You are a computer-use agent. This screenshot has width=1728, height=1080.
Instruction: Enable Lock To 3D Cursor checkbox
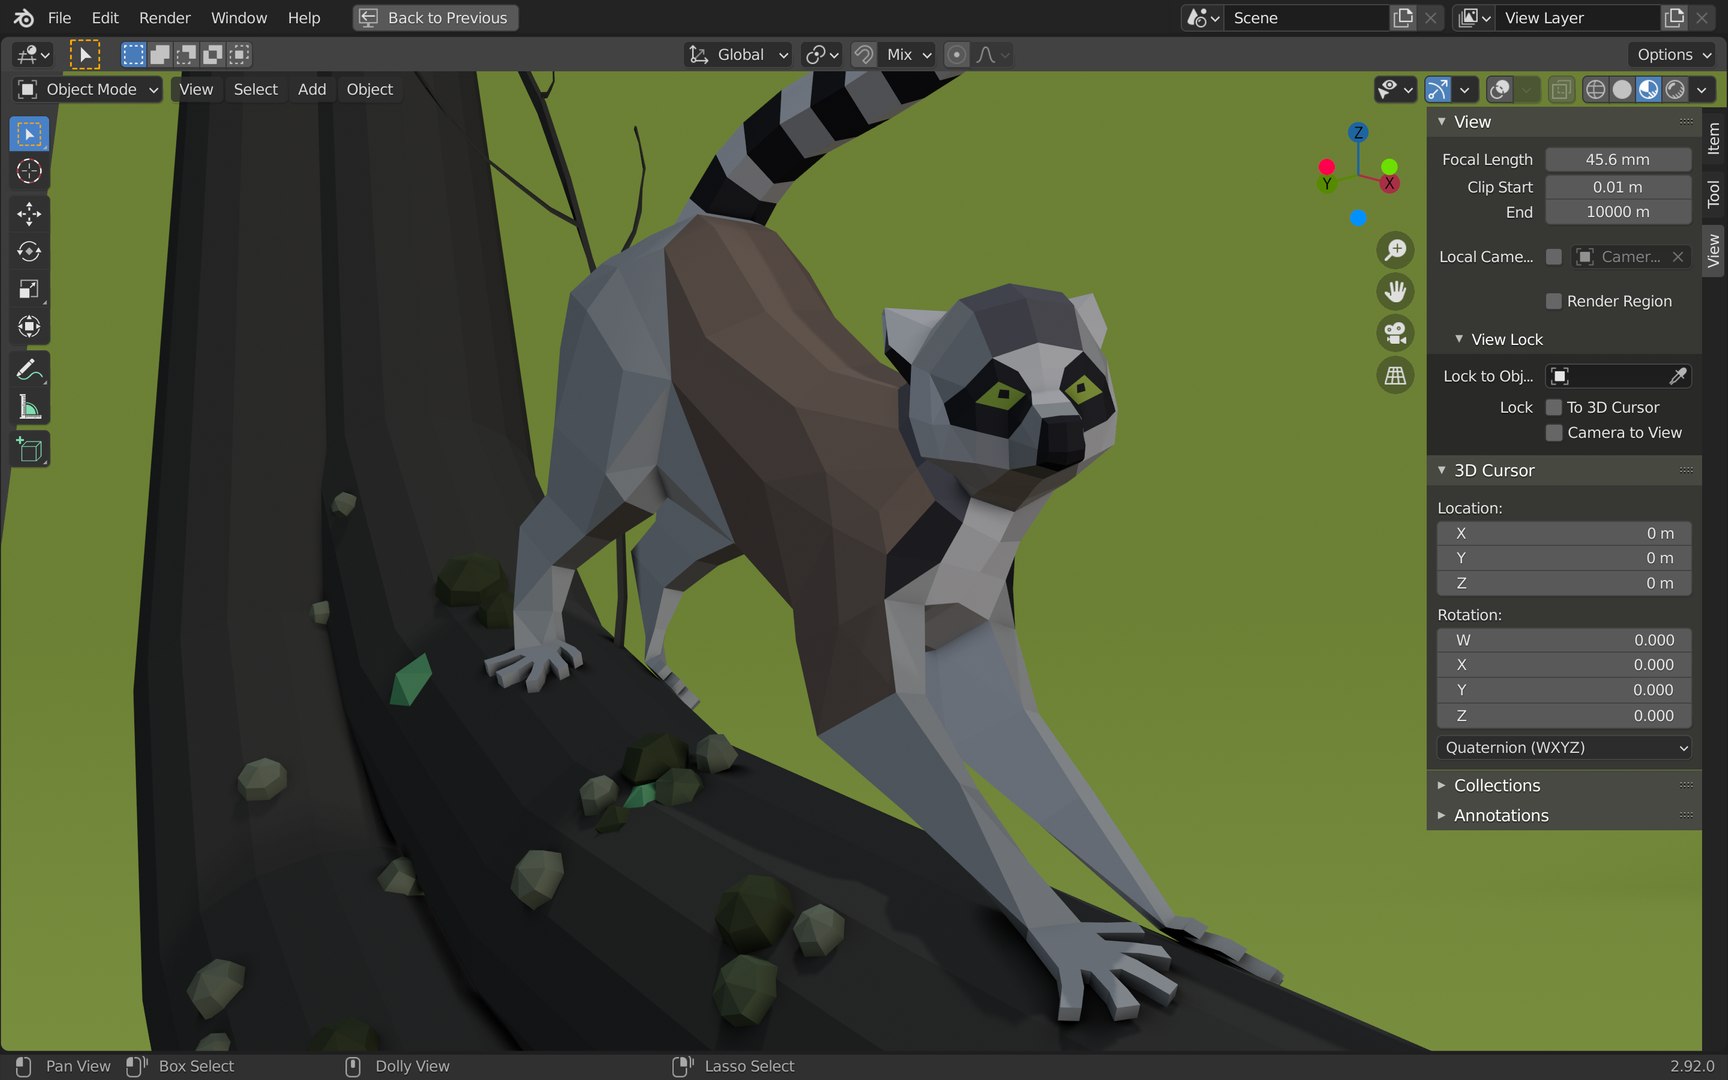coord(1553,407)
